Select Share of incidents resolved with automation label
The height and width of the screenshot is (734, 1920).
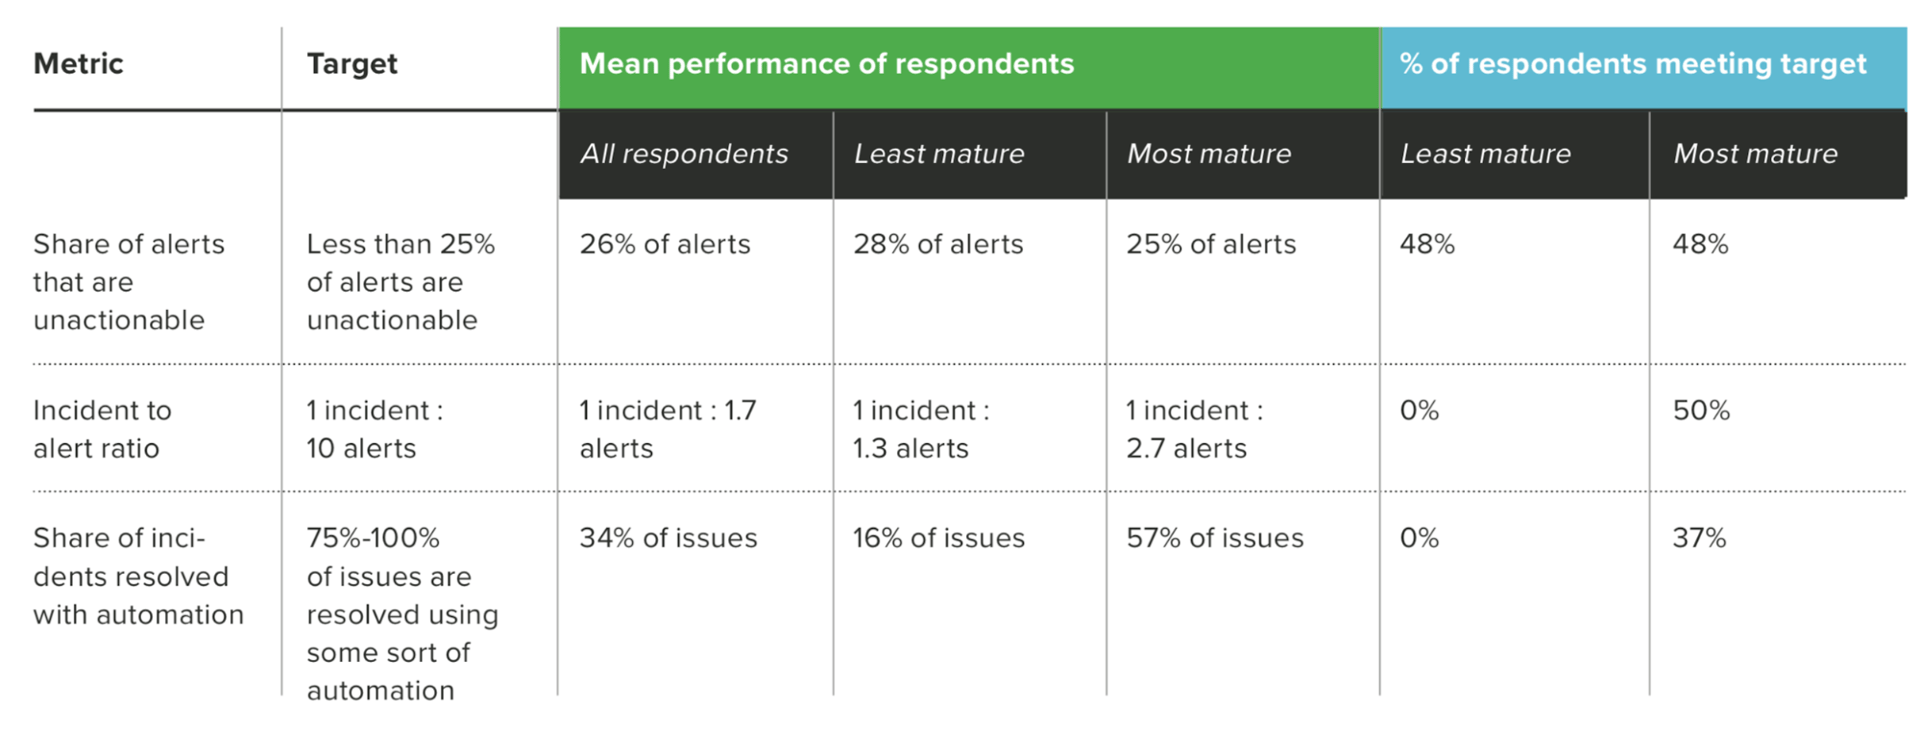pyautogui.click(x=138, y=576)
